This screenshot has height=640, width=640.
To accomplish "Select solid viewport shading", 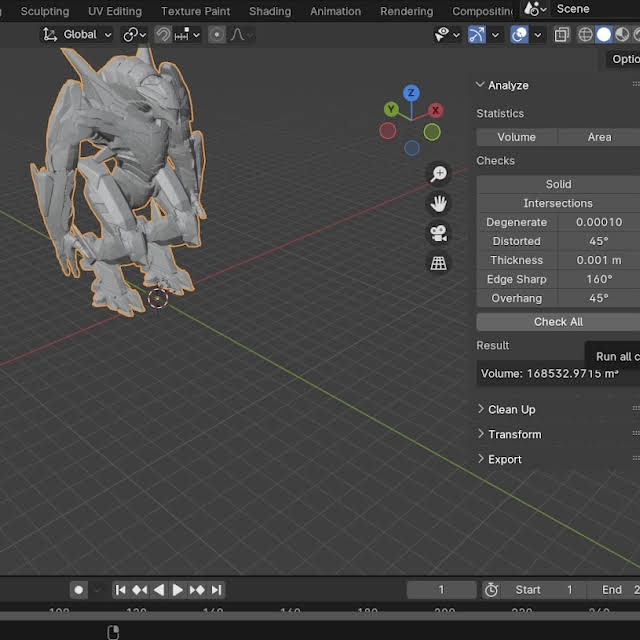I will click(x=604, y=35).
